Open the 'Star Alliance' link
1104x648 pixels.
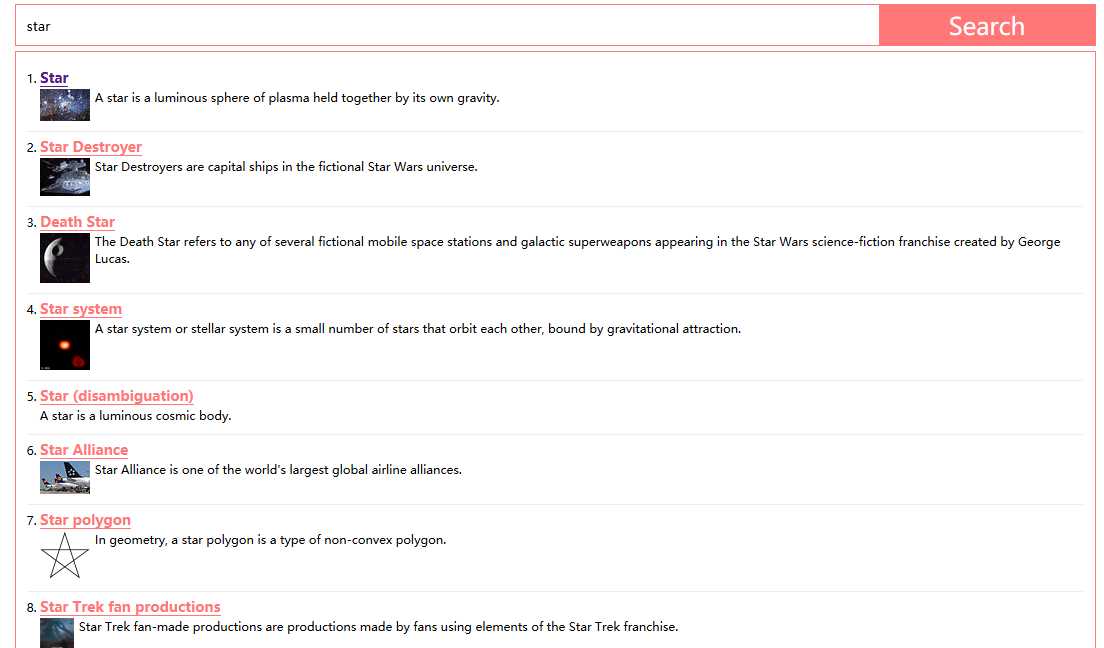pyautogui.click(x=84, y=450)
